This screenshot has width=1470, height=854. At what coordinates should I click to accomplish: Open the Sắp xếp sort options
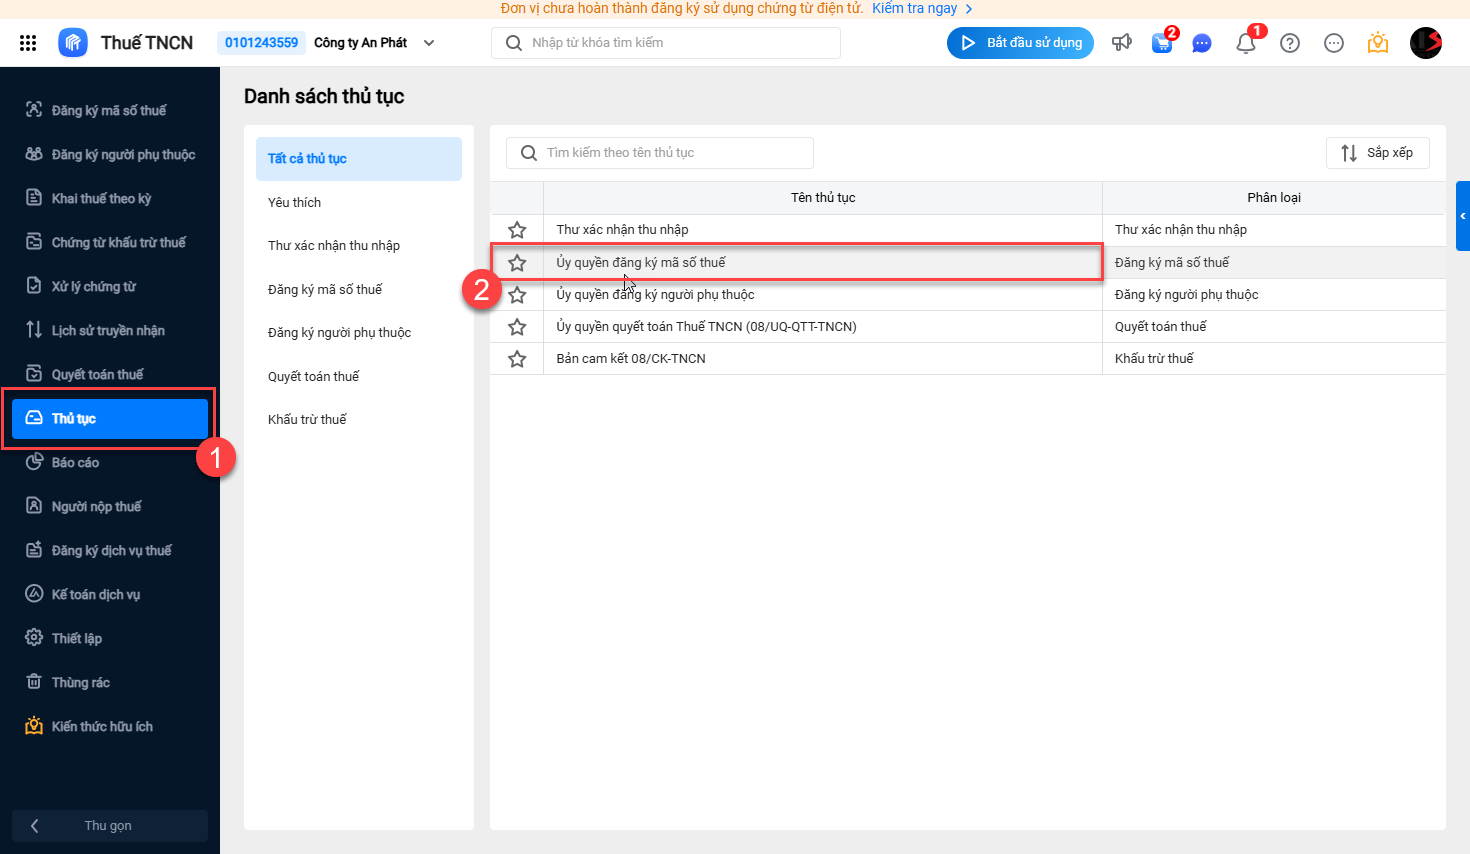tap(1377, 153)
